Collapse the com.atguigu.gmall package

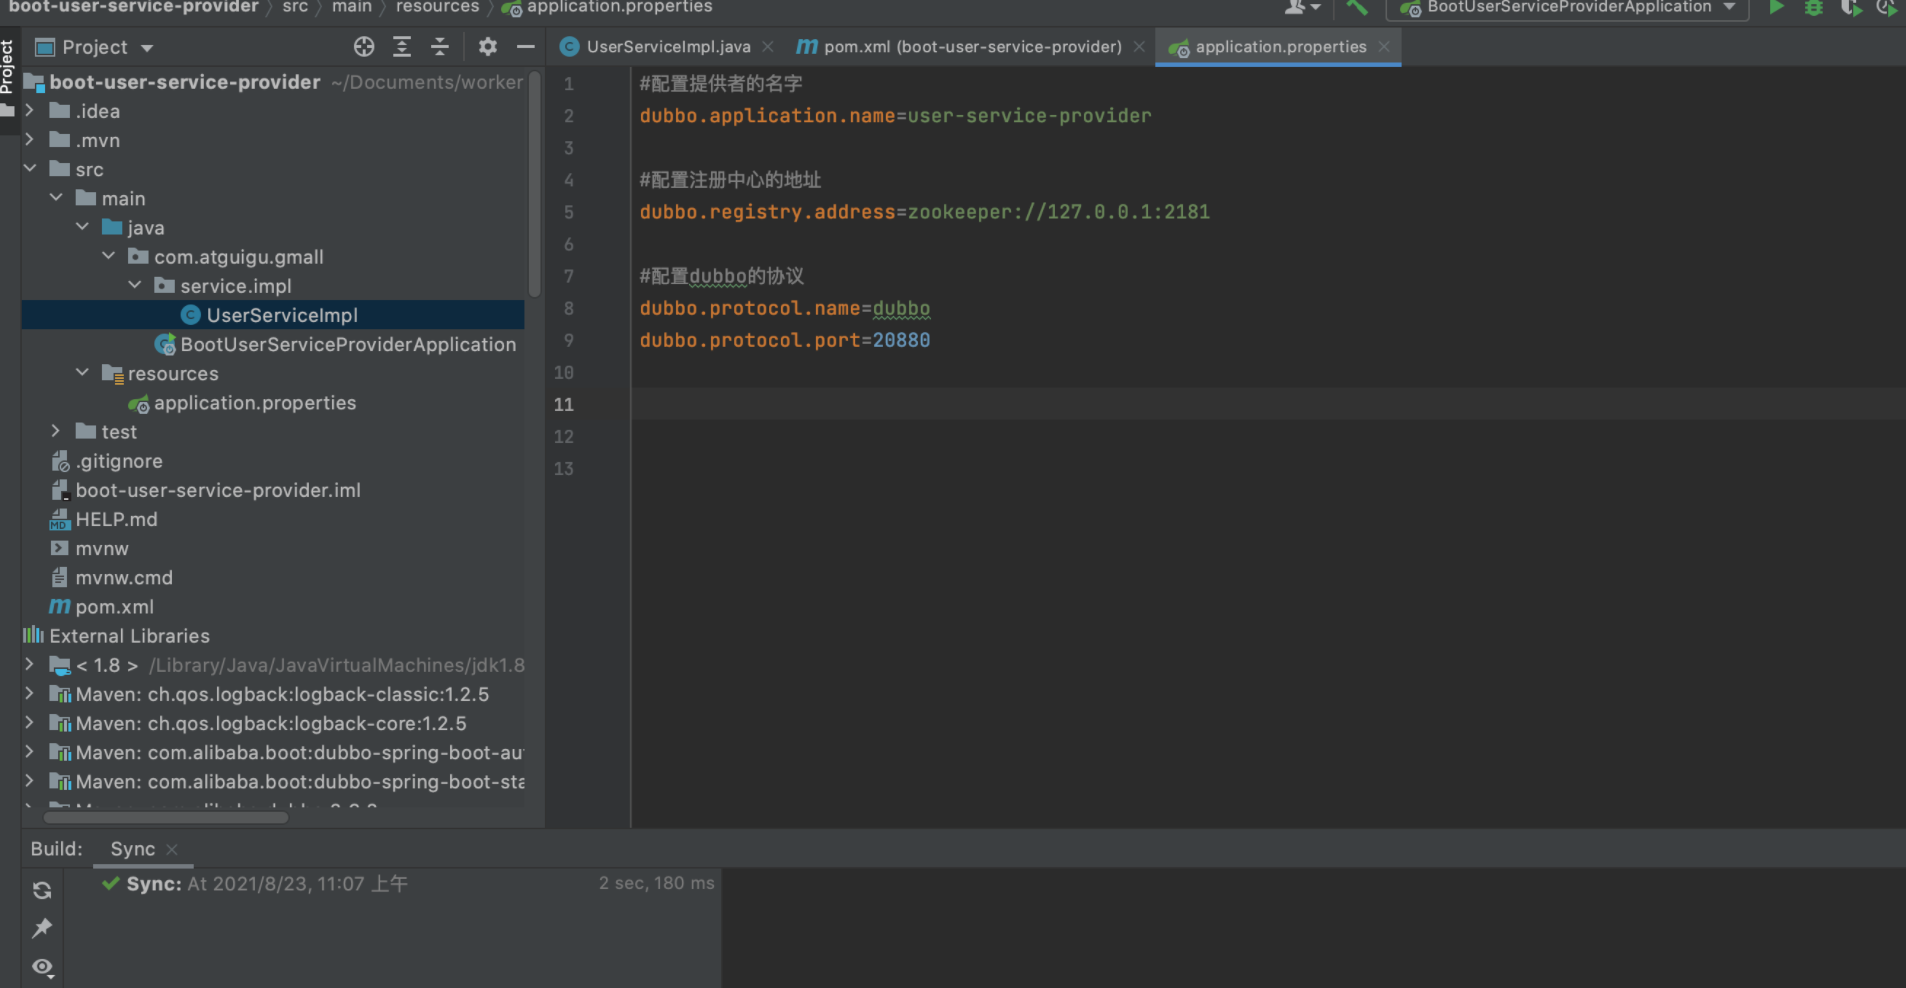pyautogui.click(x=108, y=256)
